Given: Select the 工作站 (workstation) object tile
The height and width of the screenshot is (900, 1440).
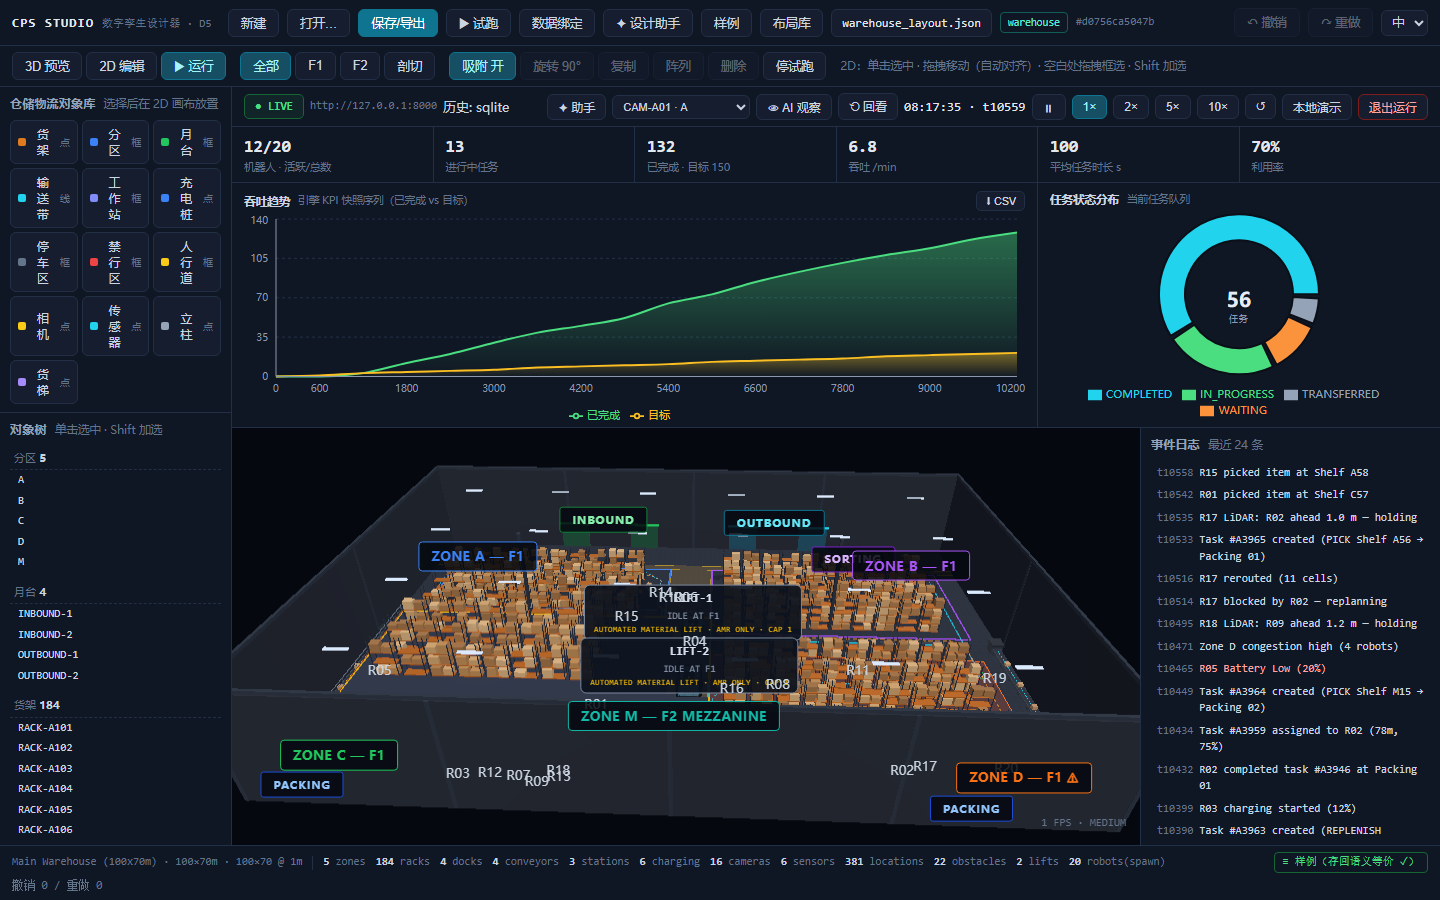Looking at the screenshot, I should coord(115,198).
